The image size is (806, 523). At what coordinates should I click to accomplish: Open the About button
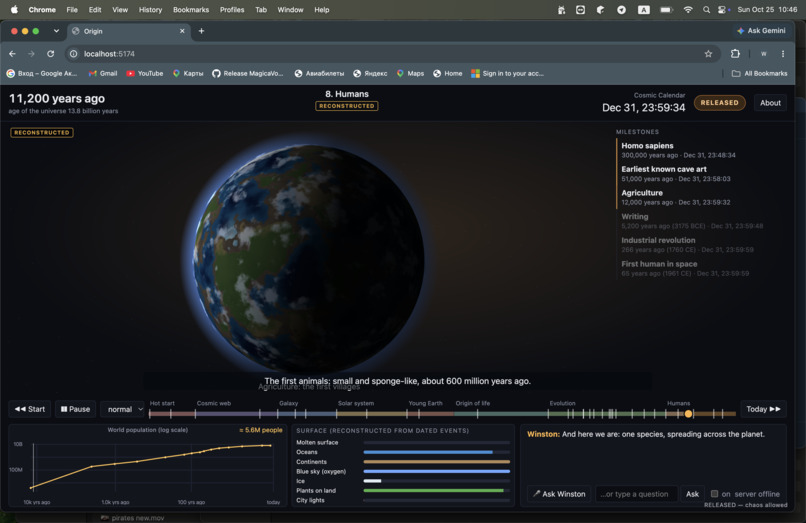770,103
